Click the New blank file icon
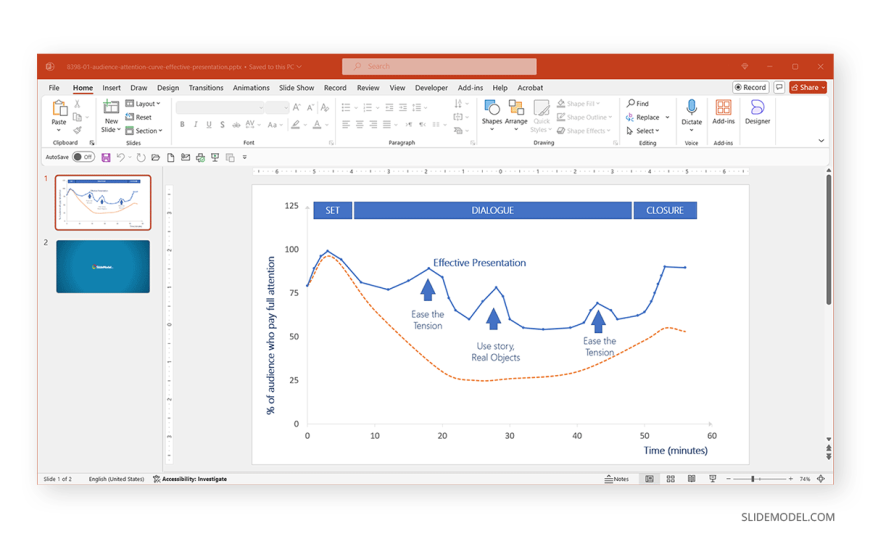 [170, 158]
